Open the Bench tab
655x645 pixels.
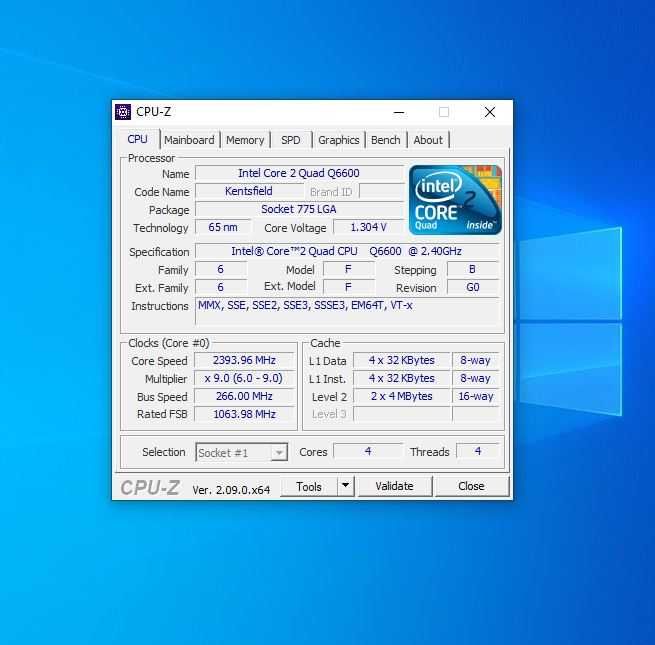[x=386, y=140]
